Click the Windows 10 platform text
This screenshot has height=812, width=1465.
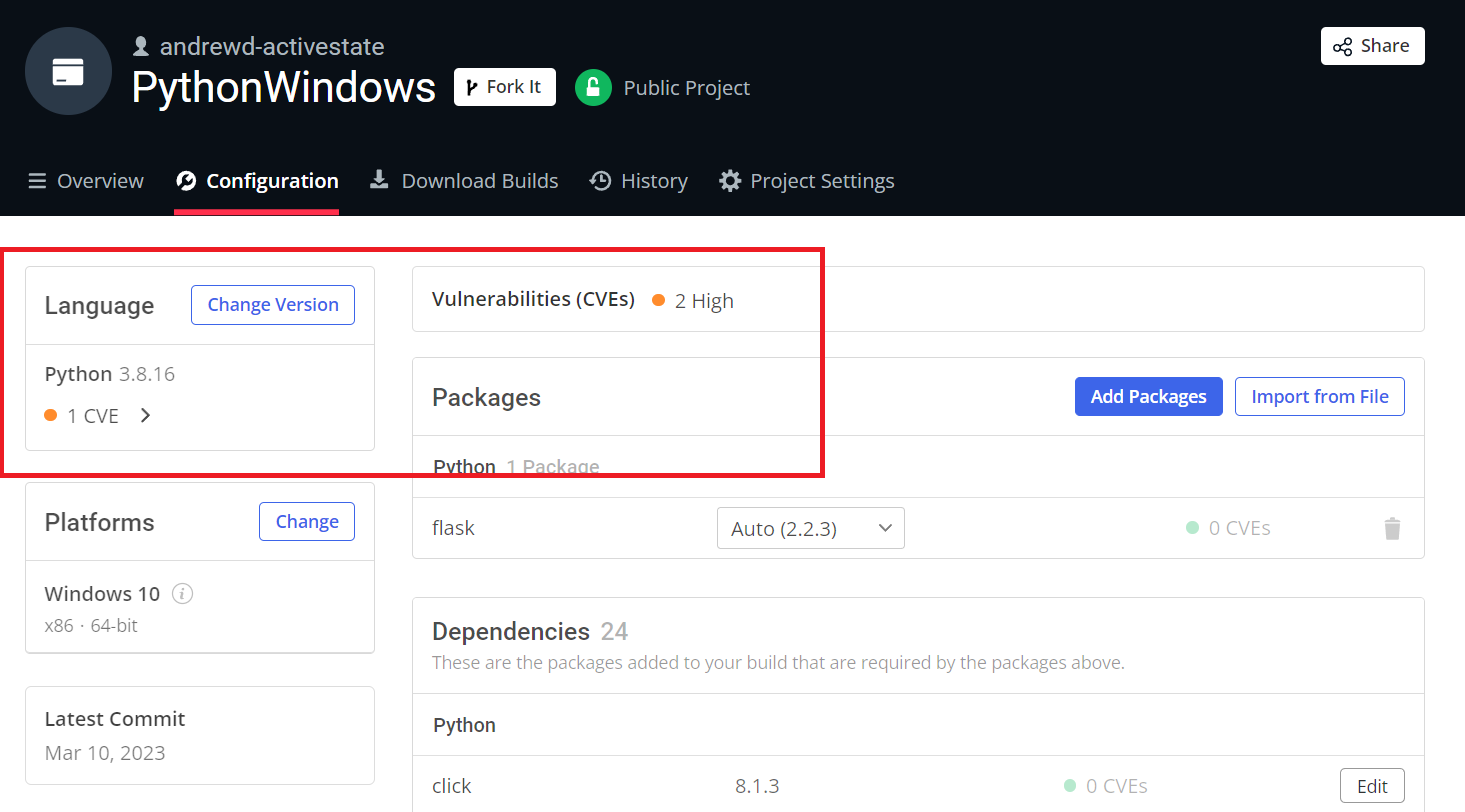pyautogui.click(x=102, y=594)
